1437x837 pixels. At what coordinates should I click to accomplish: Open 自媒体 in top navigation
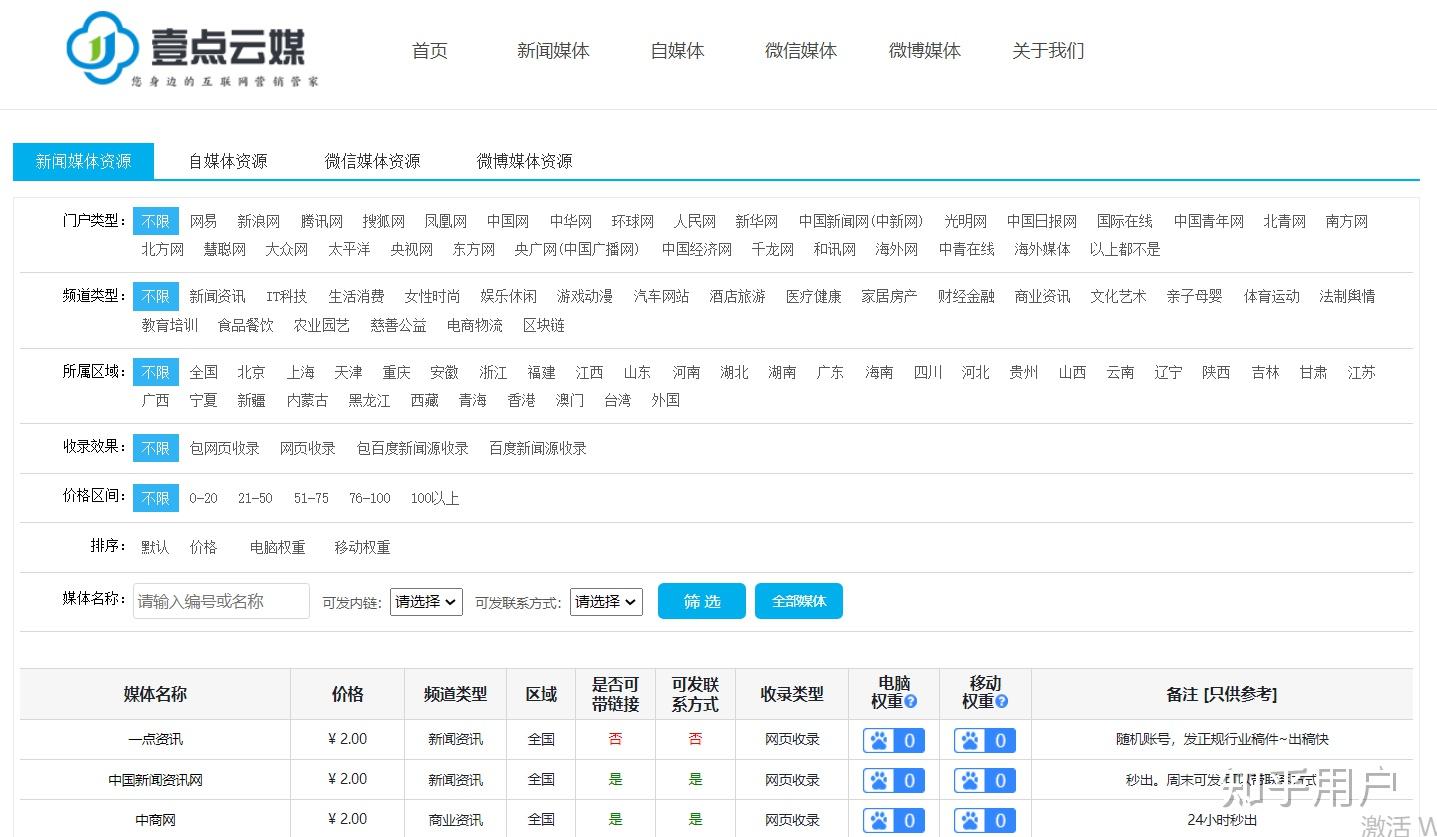tap(677, 51)
